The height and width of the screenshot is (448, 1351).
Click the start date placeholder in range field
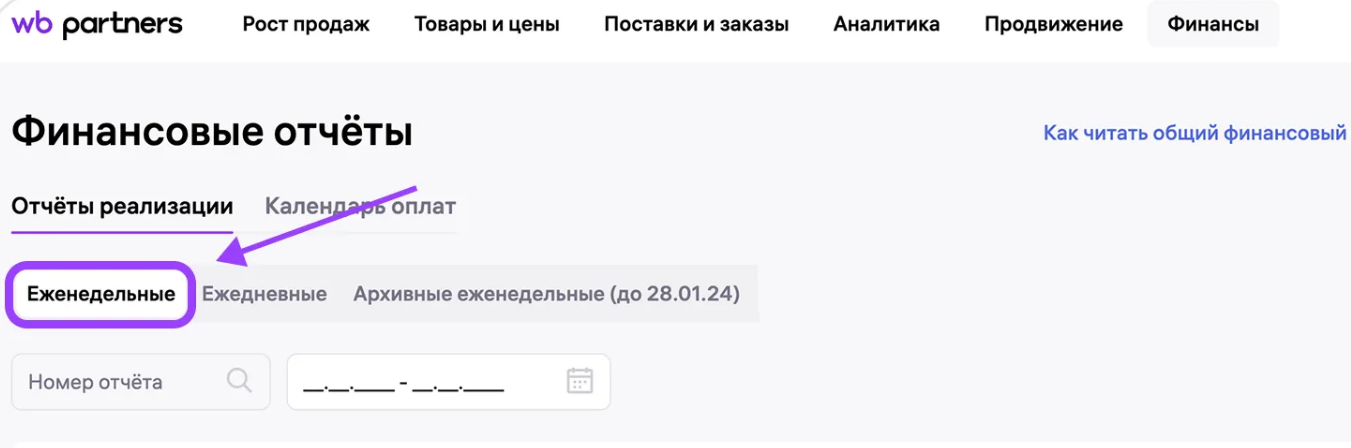click(x=348, y=383)
